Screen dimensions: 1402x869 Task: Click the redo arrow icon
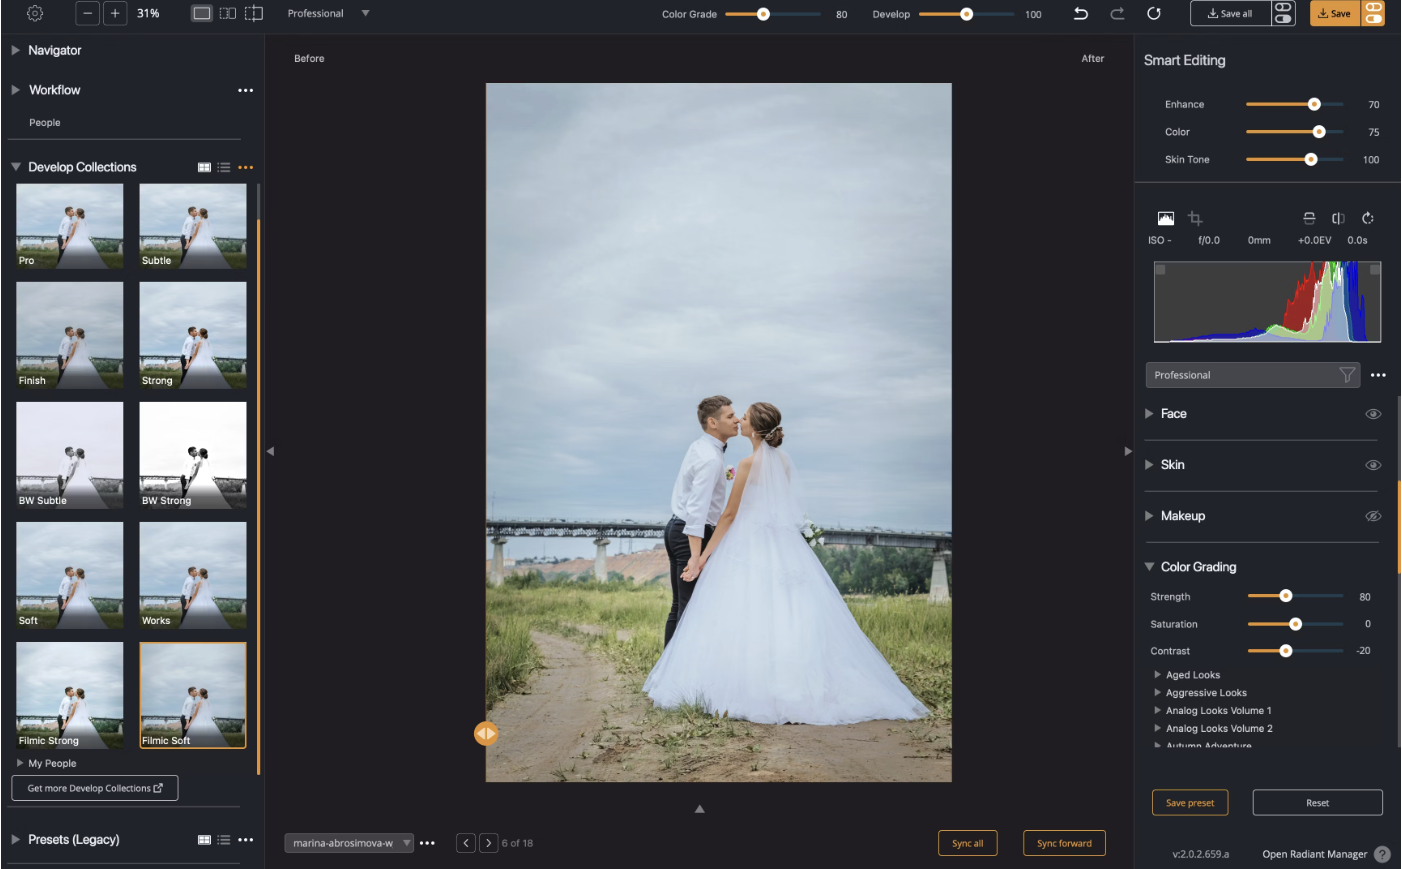coord(1117,13)
